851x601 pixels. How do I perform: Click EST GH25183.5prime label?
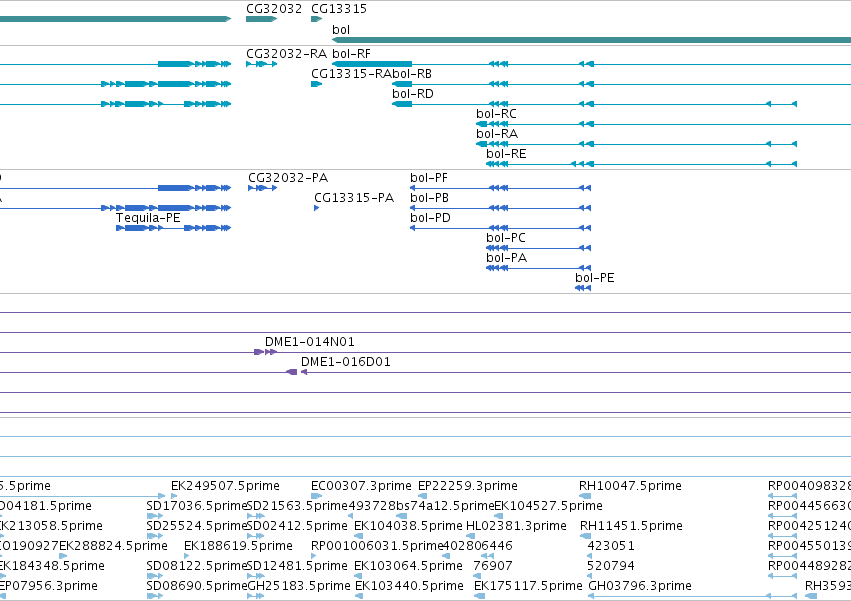tap(299, 586)
